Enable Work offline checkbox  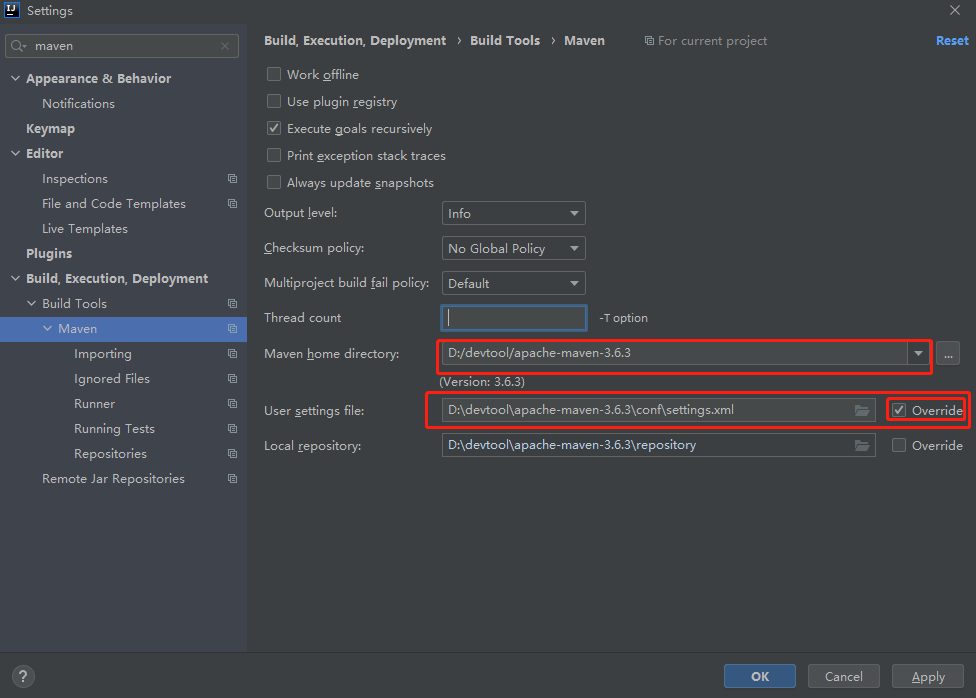(274, 74)
